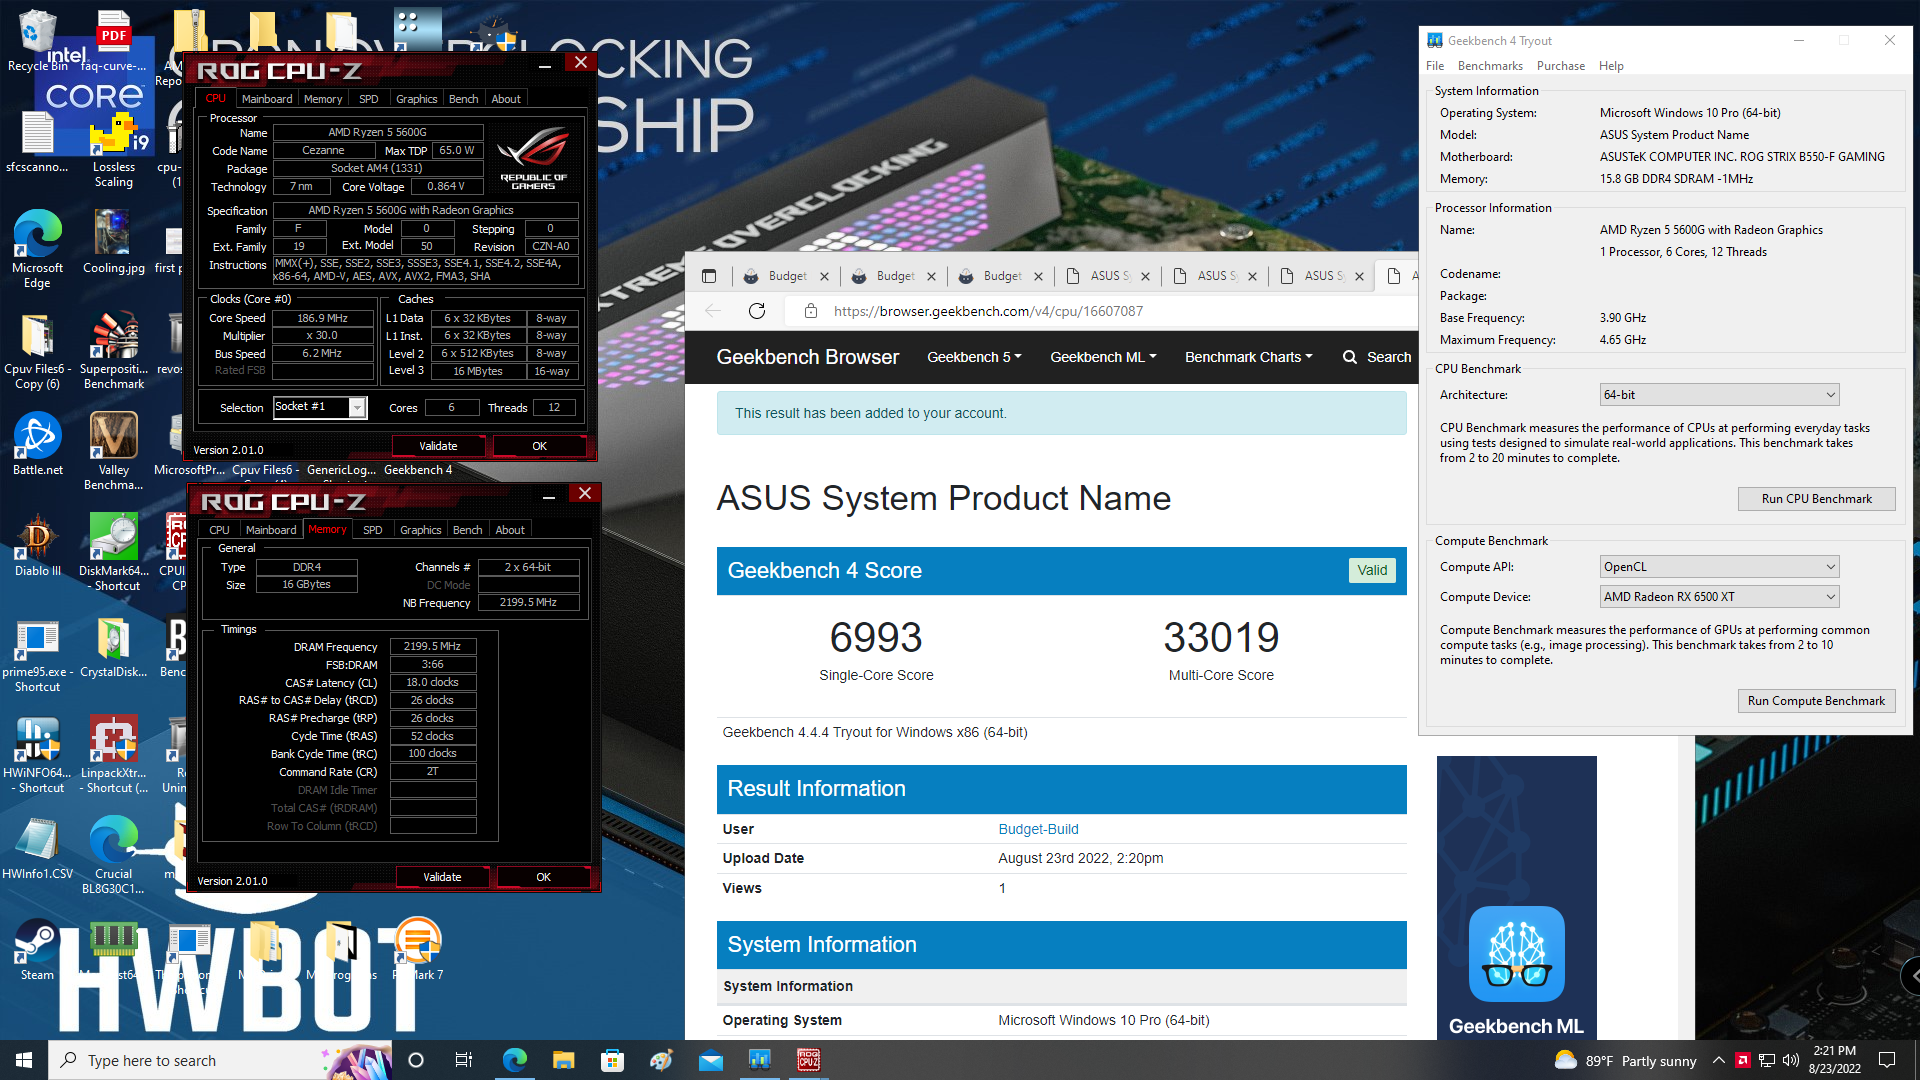Open File Explorer from the taskbar

click(563, 1060)
